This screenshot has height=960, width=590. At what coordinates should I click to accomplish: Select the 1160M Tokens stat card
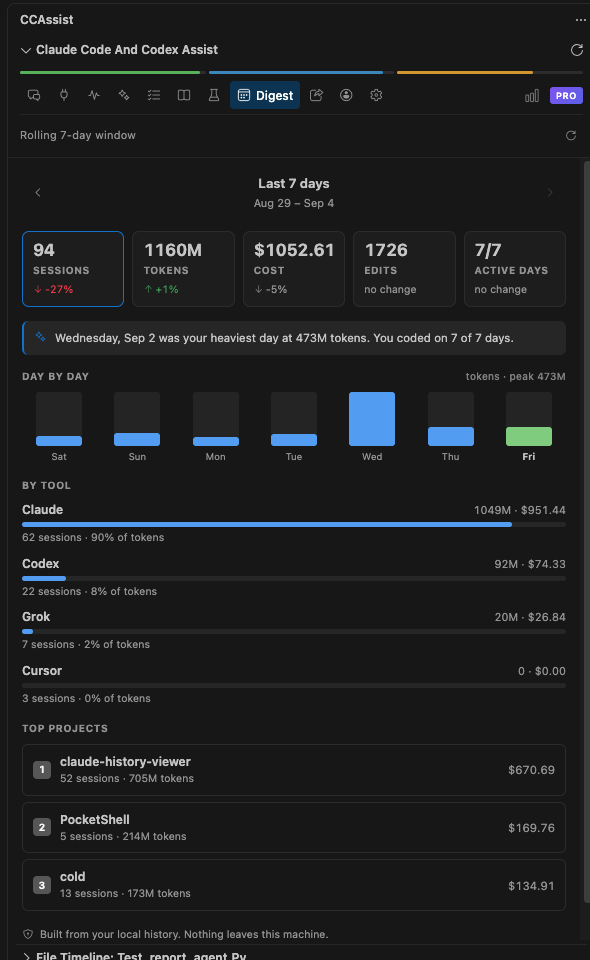(x=184, y=269)
